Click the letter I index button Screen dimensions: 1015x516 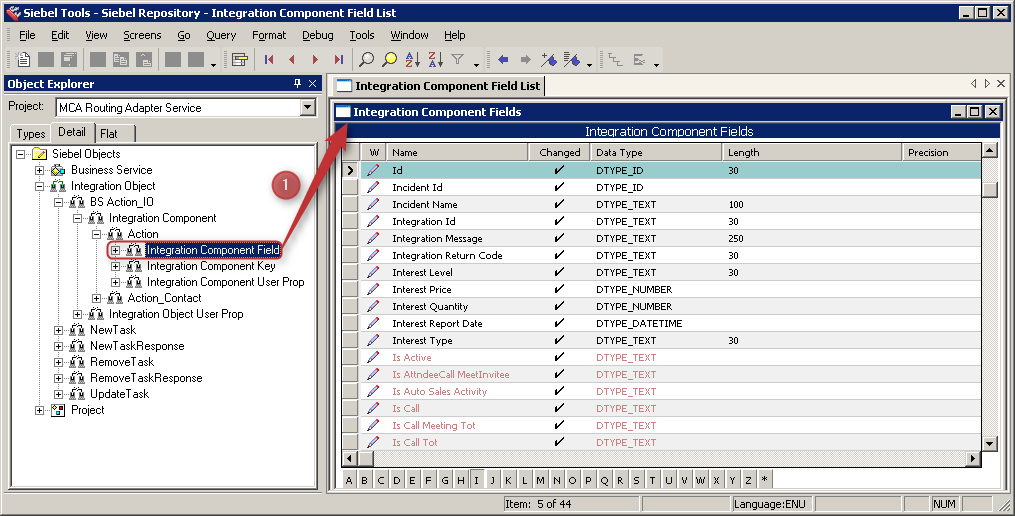click(476, 480)
